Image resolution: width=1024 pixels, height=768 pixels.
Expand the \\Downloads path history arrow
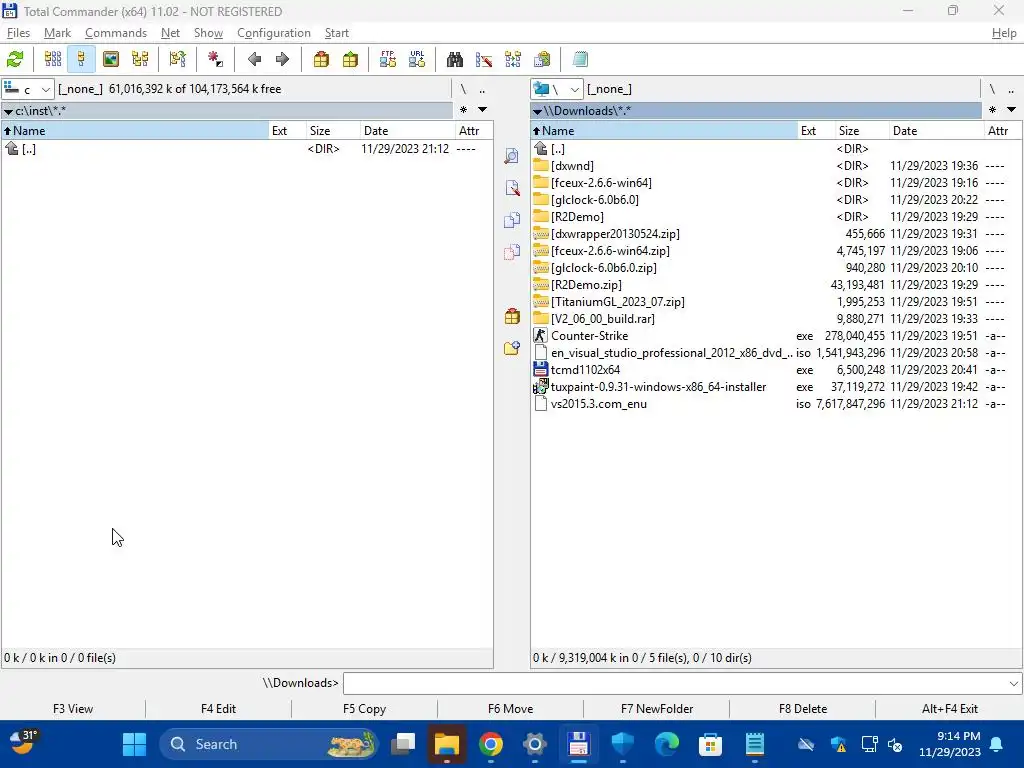pos(537,112)
